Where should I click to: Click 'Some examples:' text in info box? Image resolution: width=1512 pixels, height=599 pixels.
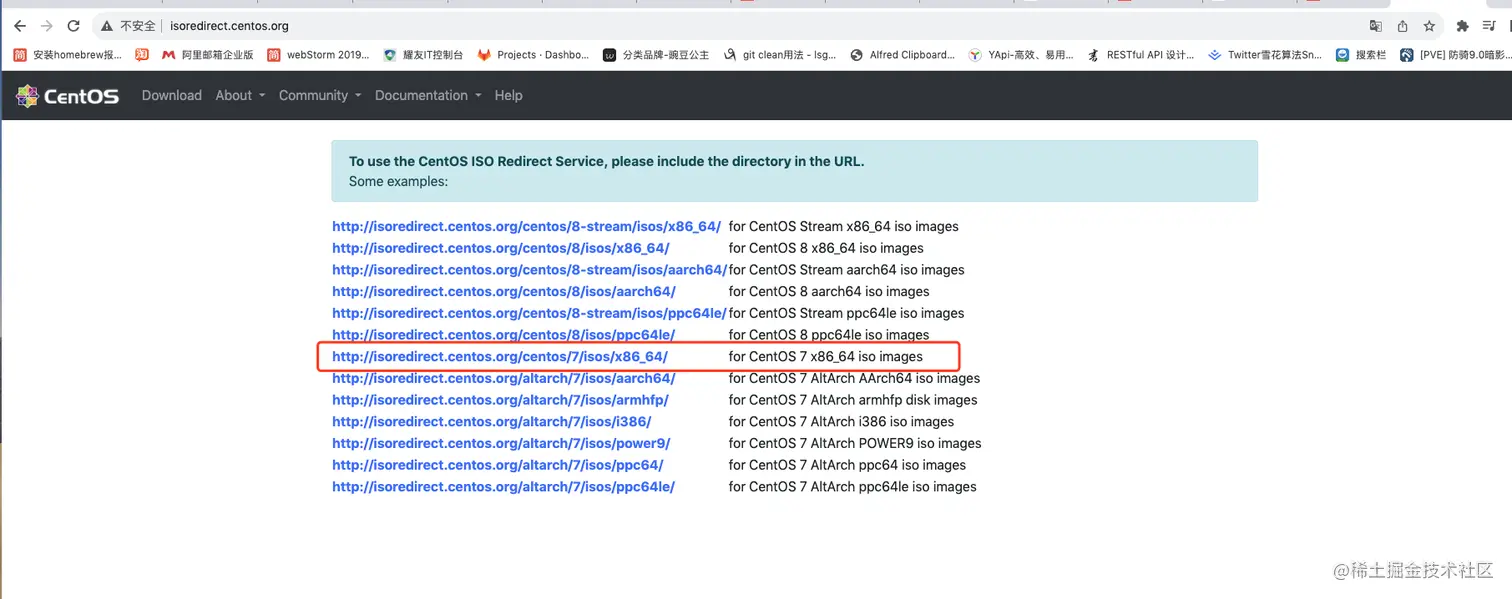coord(398,182)
